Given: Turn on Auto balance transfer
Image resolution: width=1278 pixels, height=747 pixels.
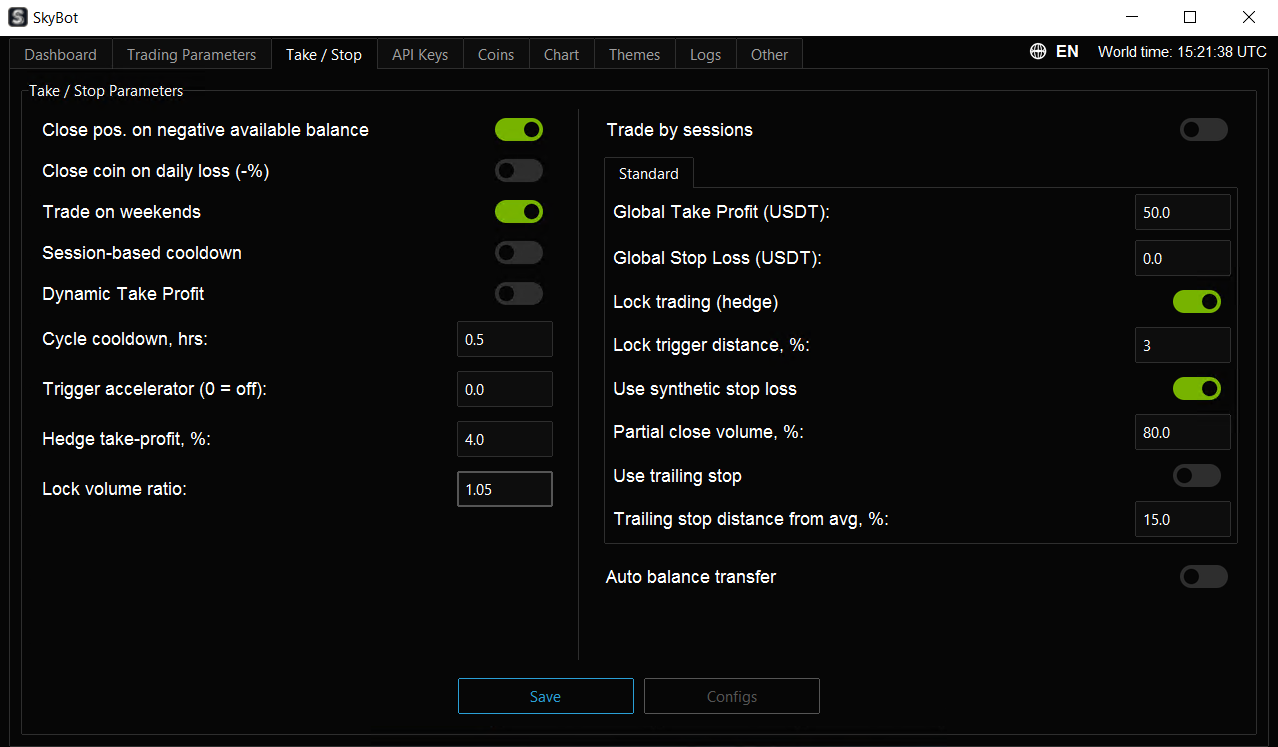Looking at the screenshot, I should pyautogui.click(x=1204, y=577).
